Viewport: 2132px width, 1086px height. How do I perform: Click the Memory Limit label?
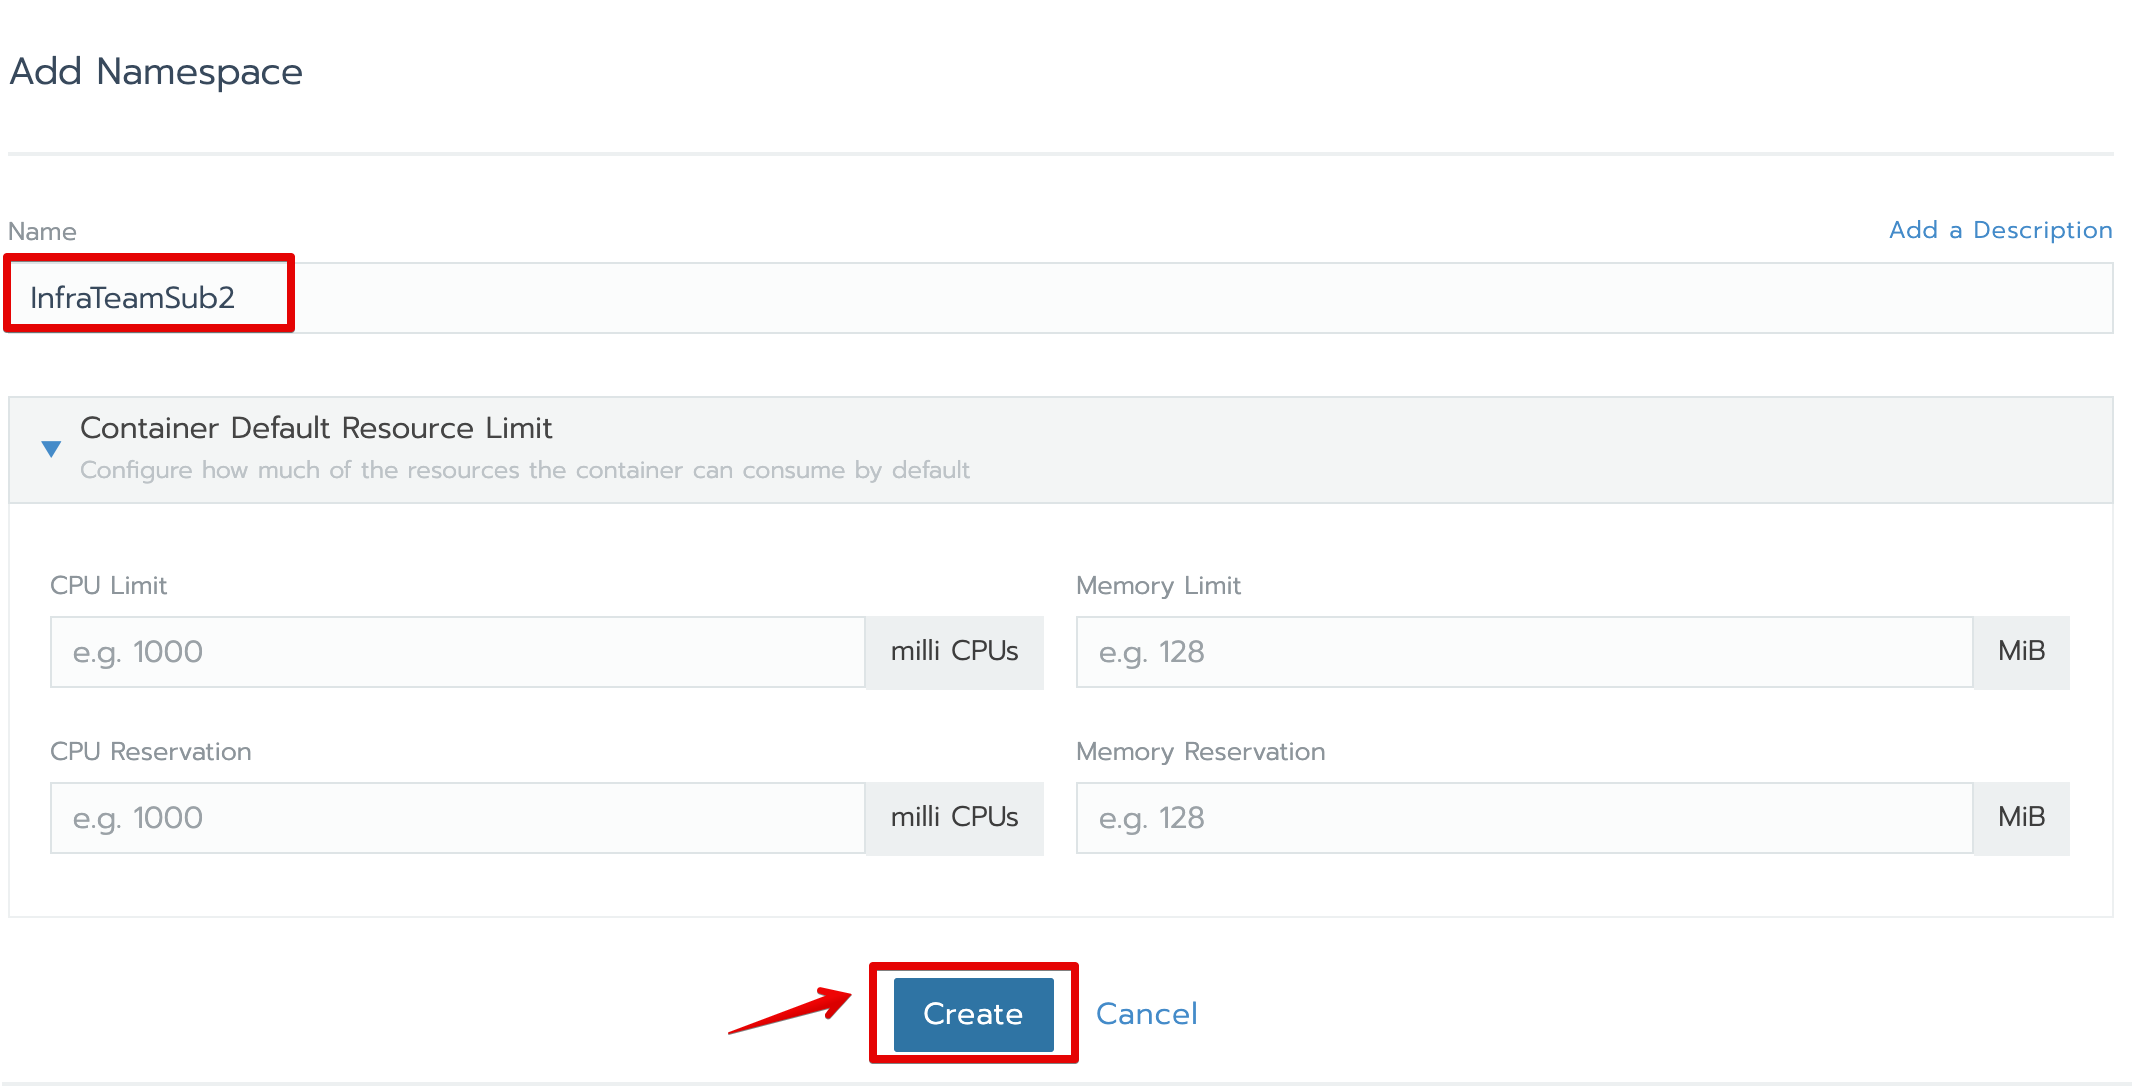[1158, 586]
